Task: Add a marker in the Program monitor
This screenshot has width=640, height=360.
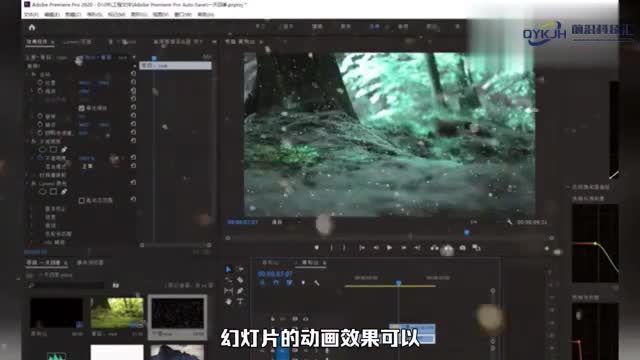Action: click(316, 248)
